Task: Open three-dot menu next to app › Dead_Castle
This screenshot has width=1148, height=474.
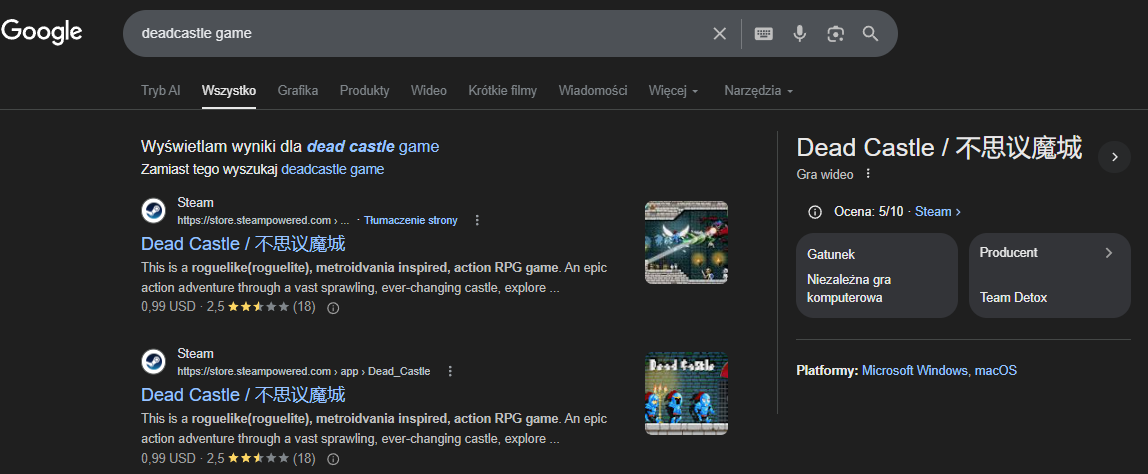Action: pyautogui.click(x=450, y=371)
